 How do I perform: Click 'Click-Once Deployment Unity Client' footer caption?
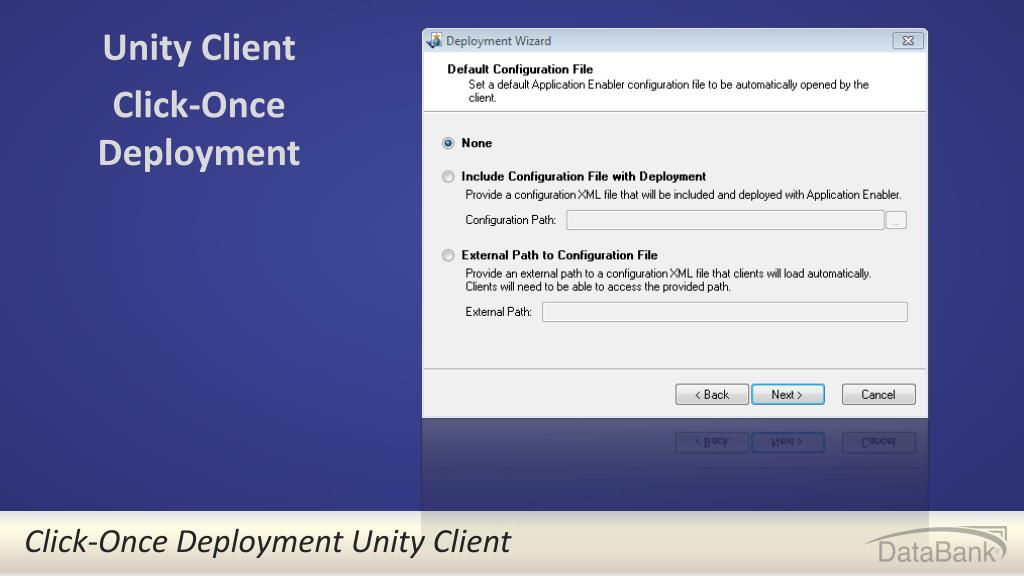click(268, 542)
